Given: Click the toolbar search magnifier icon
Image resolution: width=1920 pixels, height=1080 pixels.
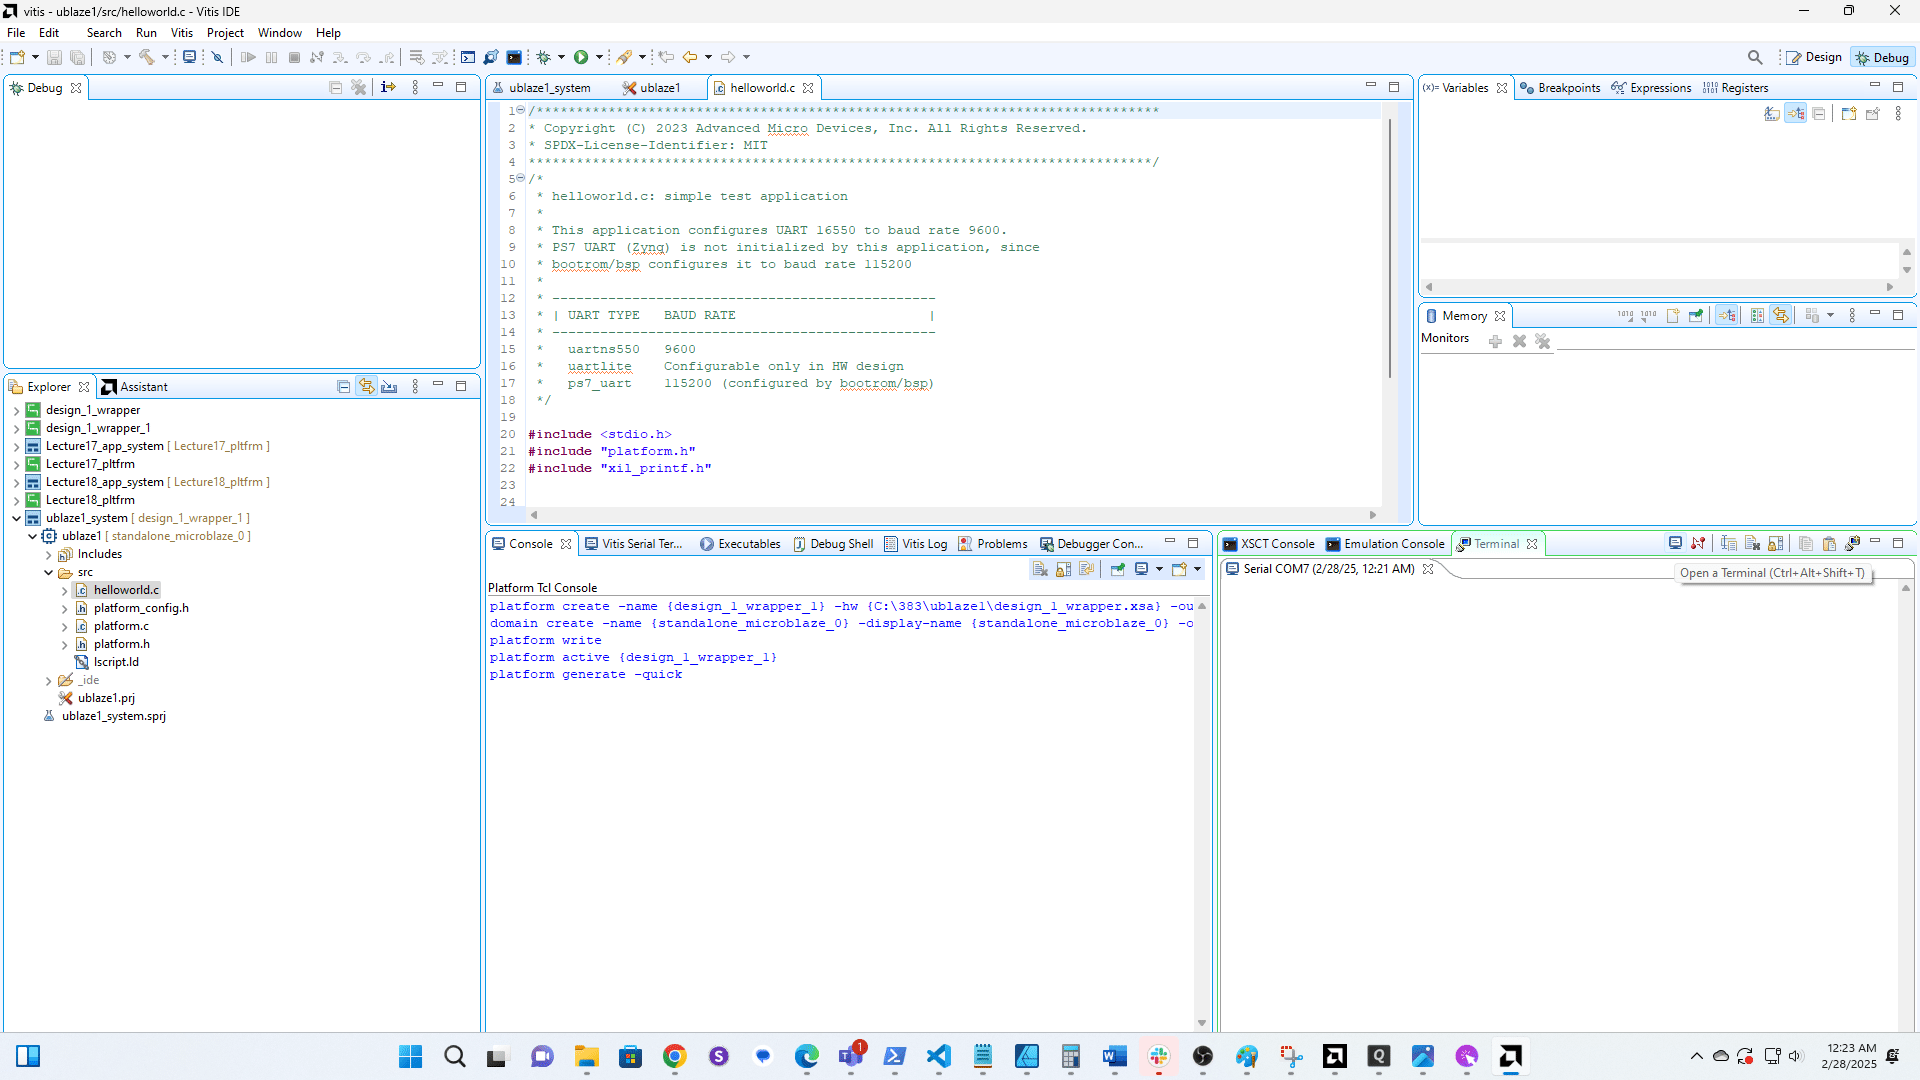Looking at the screenshot, I should coord(1755,57).
